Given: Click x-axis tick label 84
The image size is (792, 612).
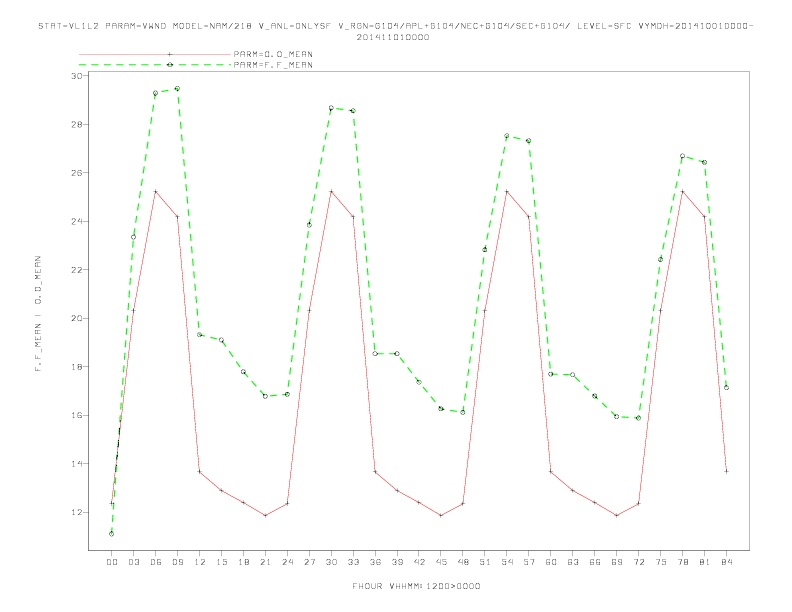Looking at the screenshot, I should [726, 562].
